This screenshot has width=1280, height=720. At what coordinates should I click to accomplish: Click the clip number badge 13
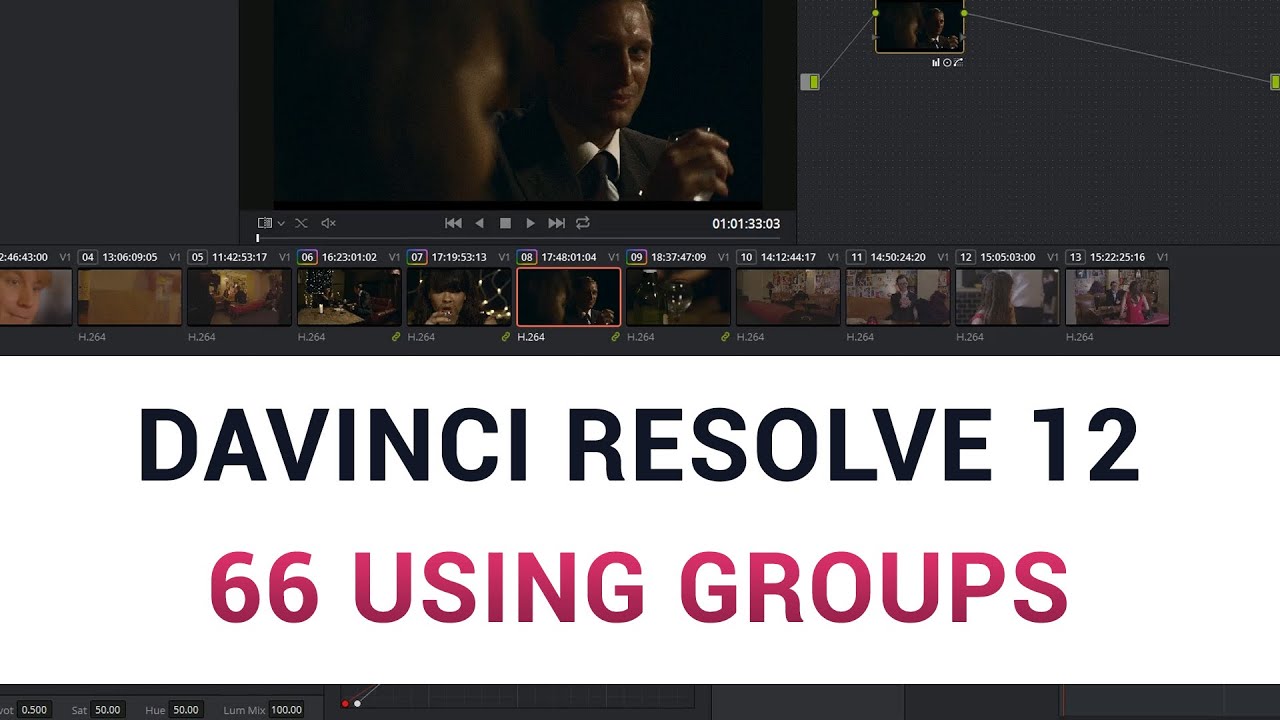click(x=1075, y=257)
